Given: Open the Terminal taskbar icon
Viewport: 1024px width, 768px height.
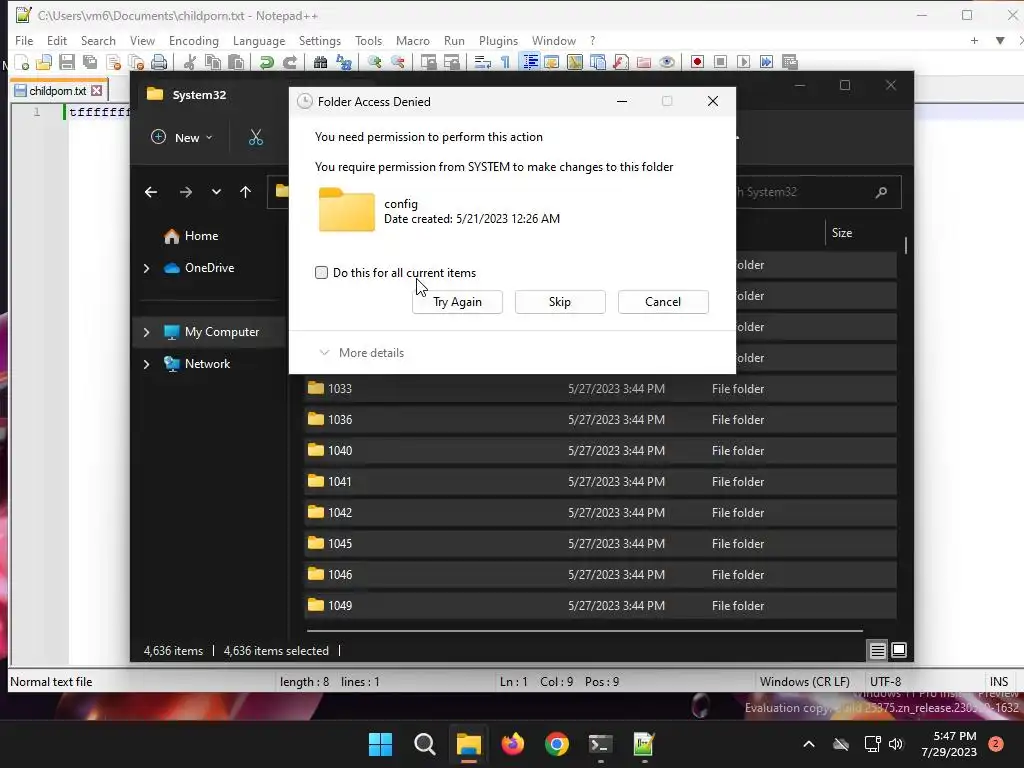Looking at the screenshot, I should click(600, 744).
